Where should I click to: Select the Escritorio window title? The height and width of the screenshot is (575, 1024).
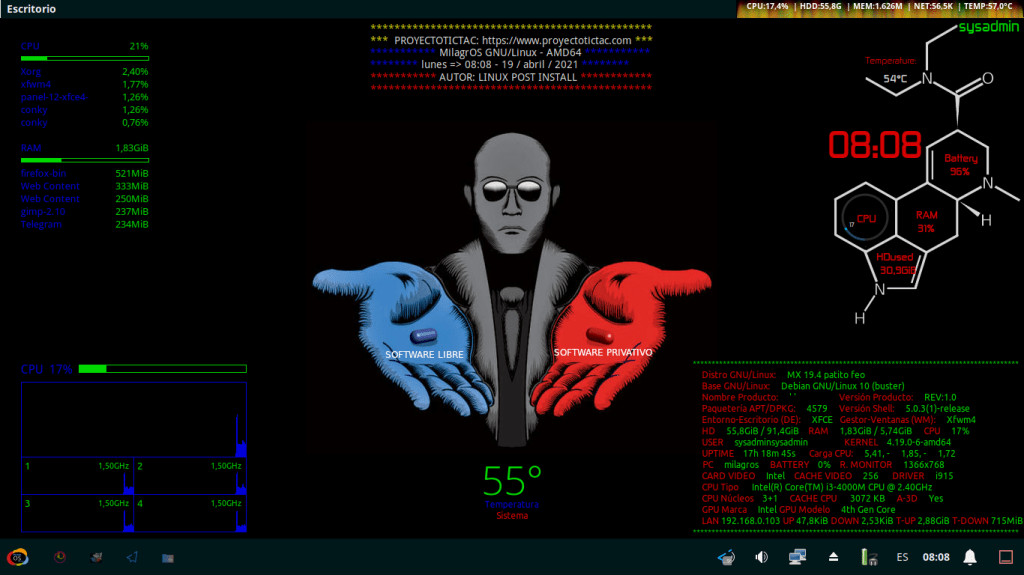tap(32, 8)
